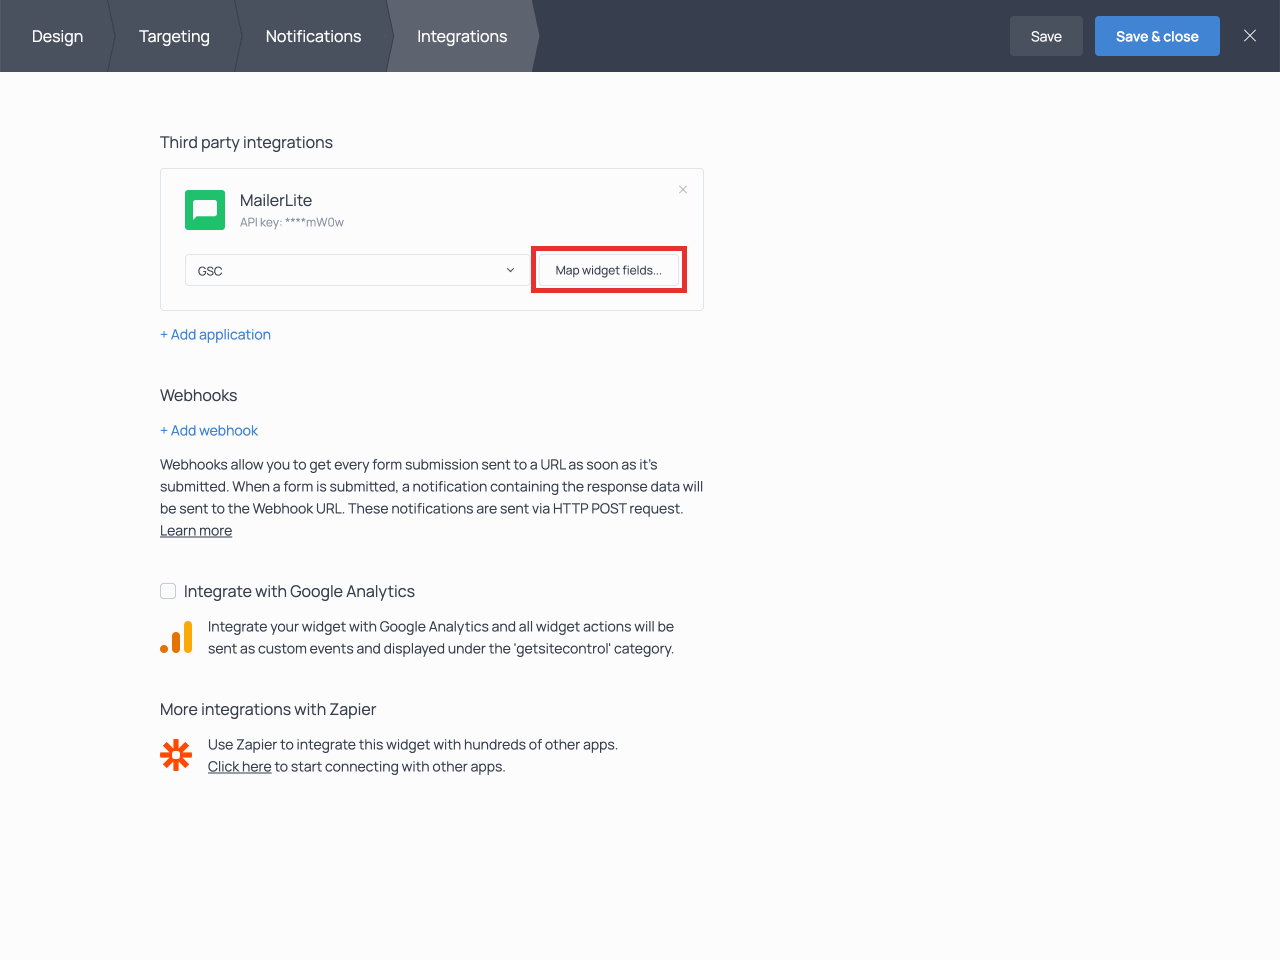This screenshot has height=960, width=1280.
Task: Click the Save button
Action: coord(1046,36)
